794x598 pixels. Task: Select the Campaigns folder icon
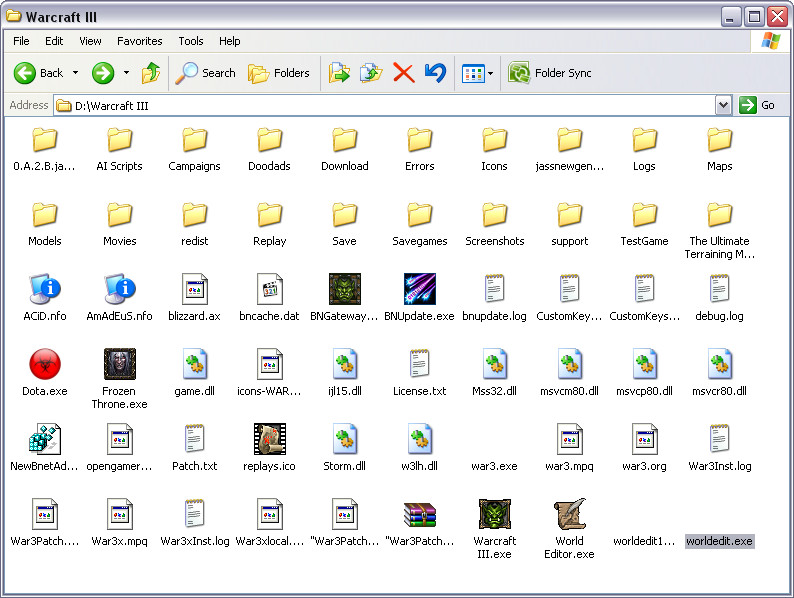(194, 140)
